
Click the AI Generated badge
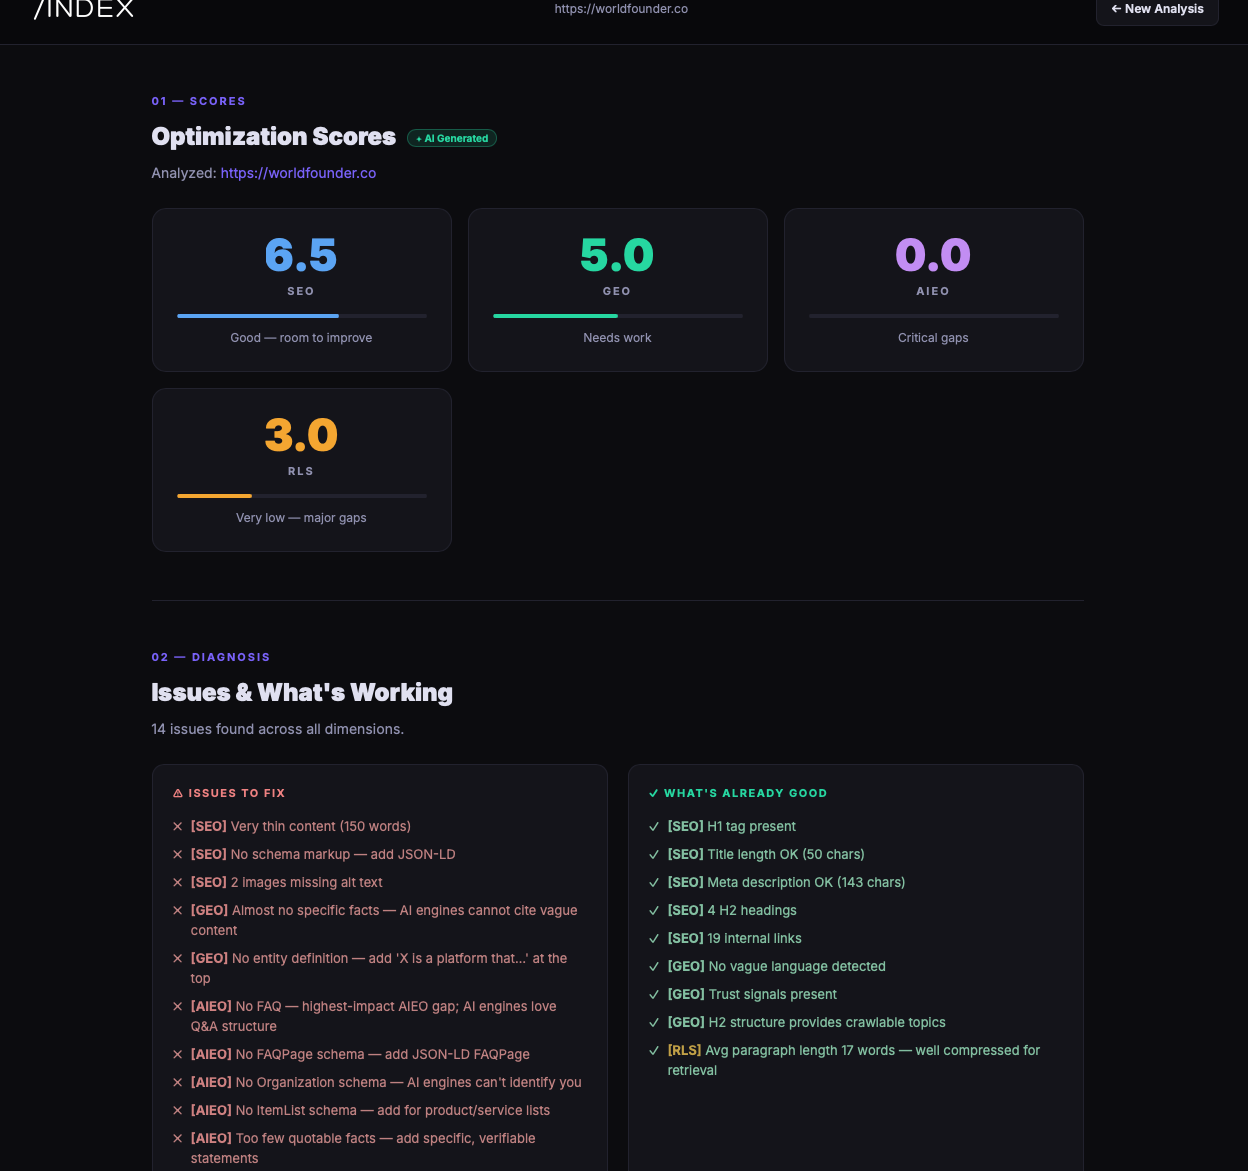click(452, 138)
